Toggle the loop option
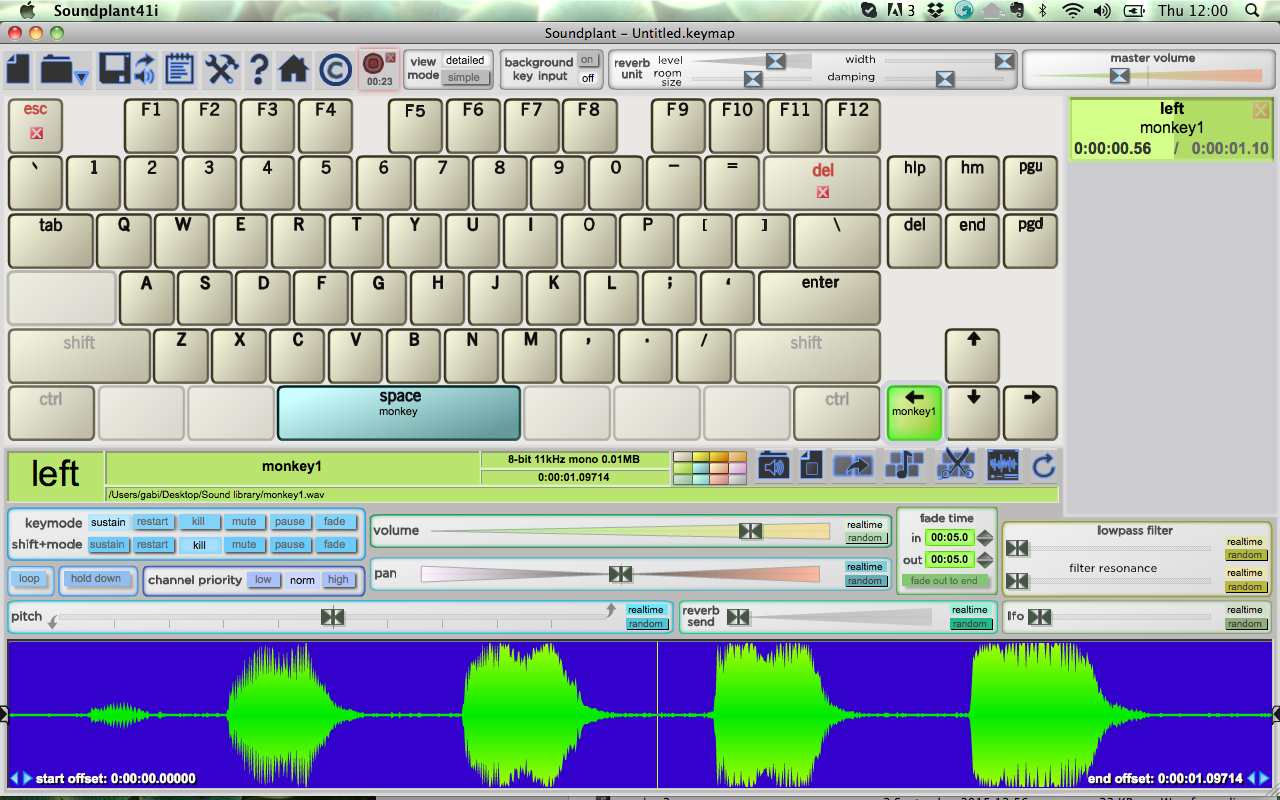 pos(29,579)
